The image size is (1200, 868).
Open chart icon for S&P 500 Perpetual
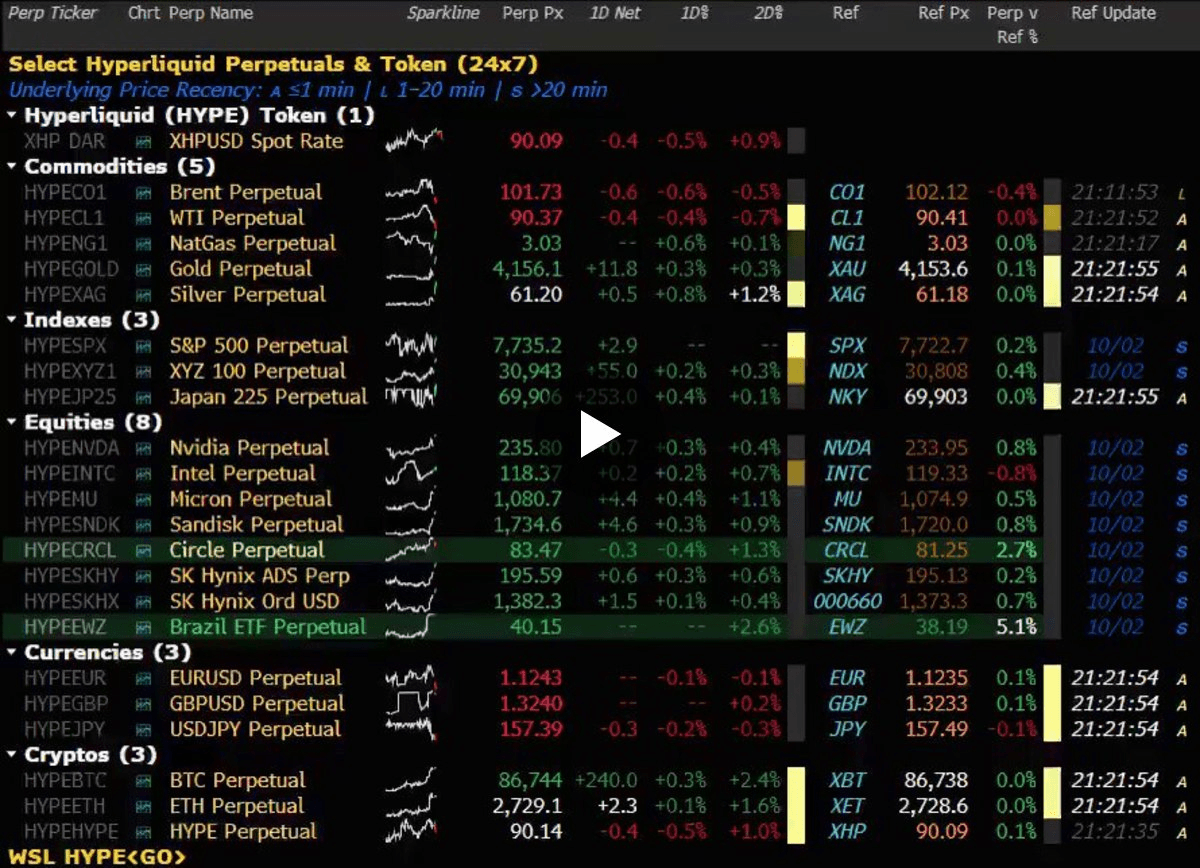(143, 346)
